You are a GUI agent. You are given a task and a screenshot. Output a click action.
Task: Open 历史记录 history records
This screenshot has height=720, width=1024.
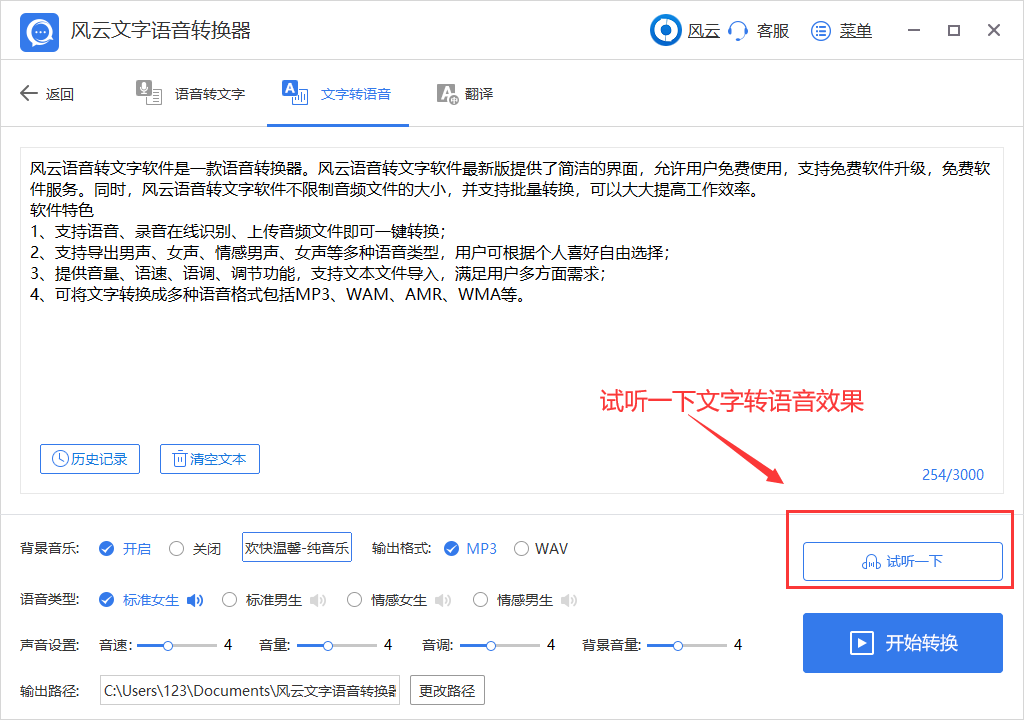(90, 459)
